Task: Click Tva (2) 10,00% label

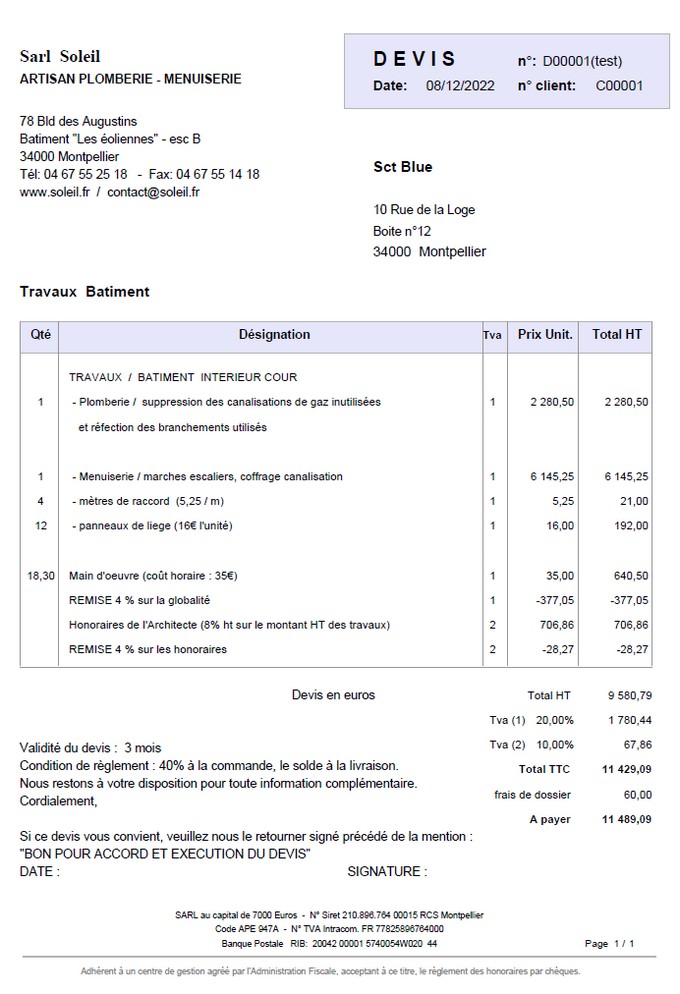Action: click(x=531, y=745)
